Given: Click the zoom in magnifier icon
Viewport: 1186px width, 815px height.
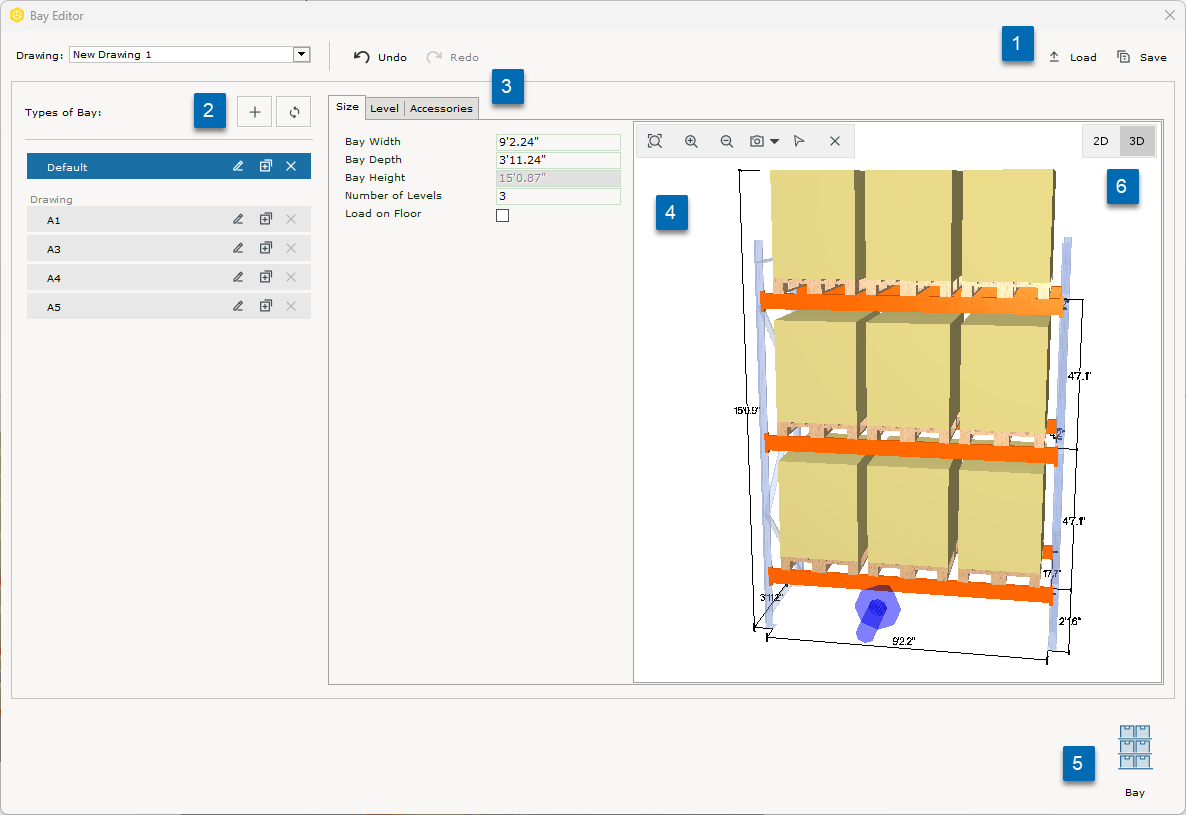Looking at the screenshot, I should coord(691,141).
